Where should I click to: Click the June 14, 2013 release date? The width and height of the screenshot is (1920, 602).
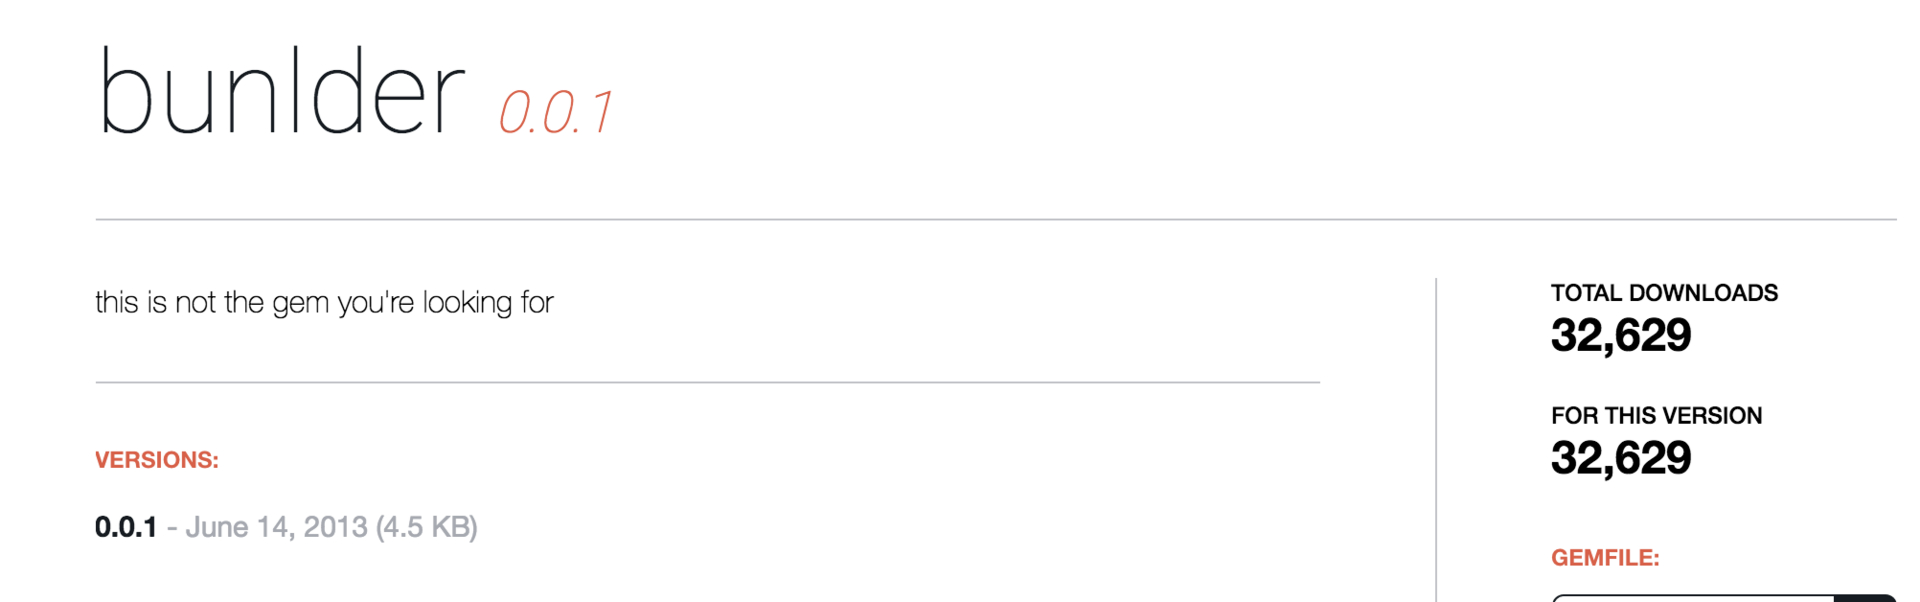point(276,527)
